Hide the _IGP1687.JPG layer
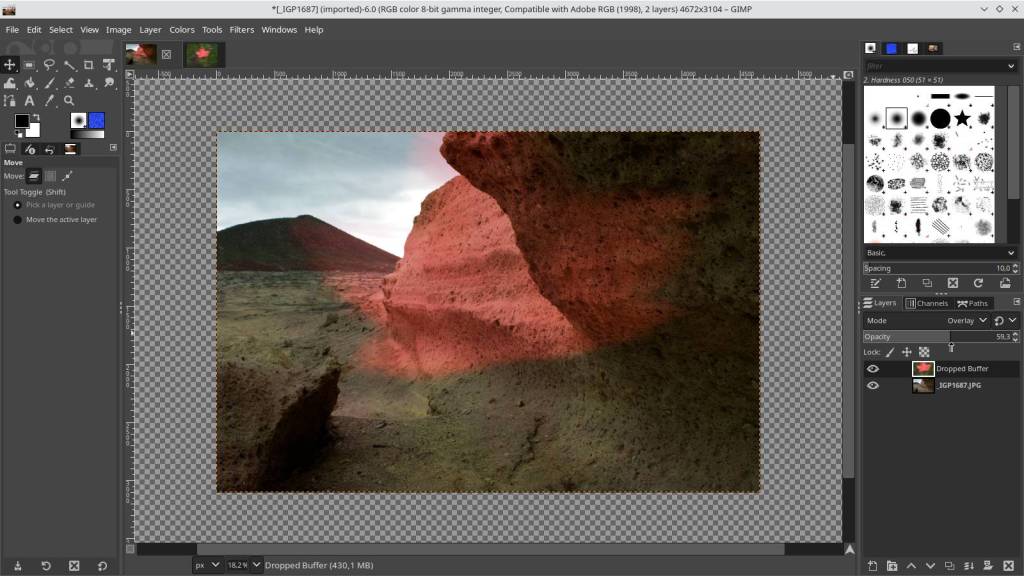1024x576 pixels. (x=872, y=386)
